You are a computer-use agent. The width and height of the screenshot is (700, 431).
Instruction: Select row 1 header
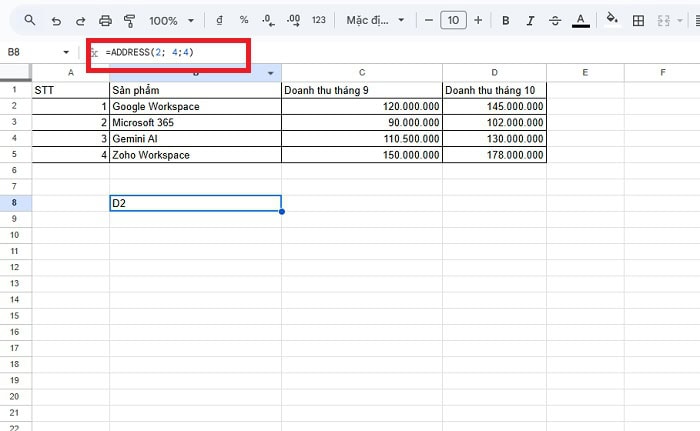(14, 90)
